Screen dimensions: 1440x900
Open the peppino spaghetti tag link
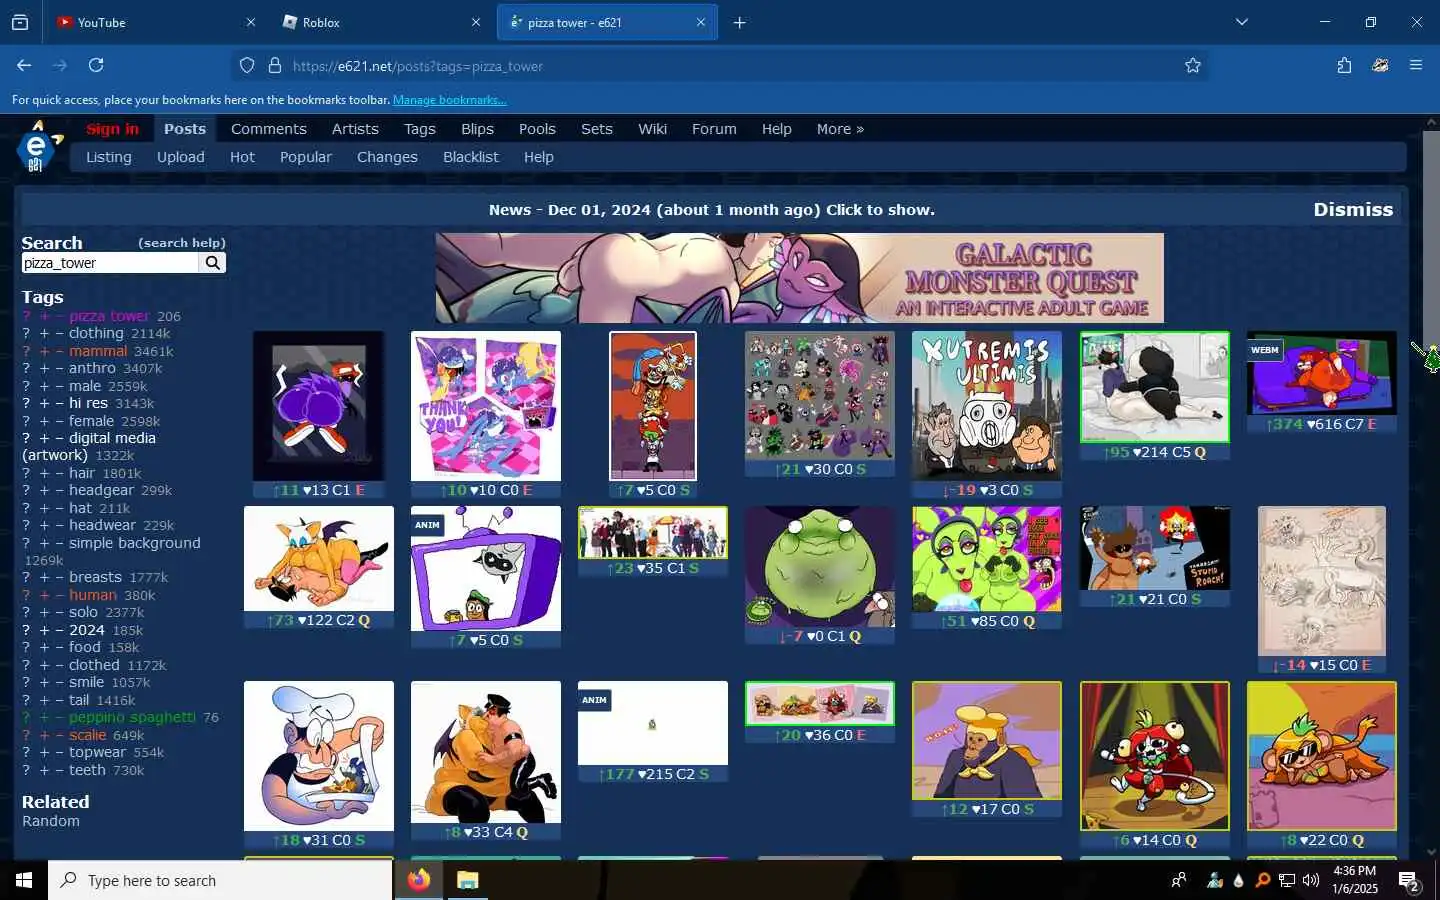[x=132, y=717]
